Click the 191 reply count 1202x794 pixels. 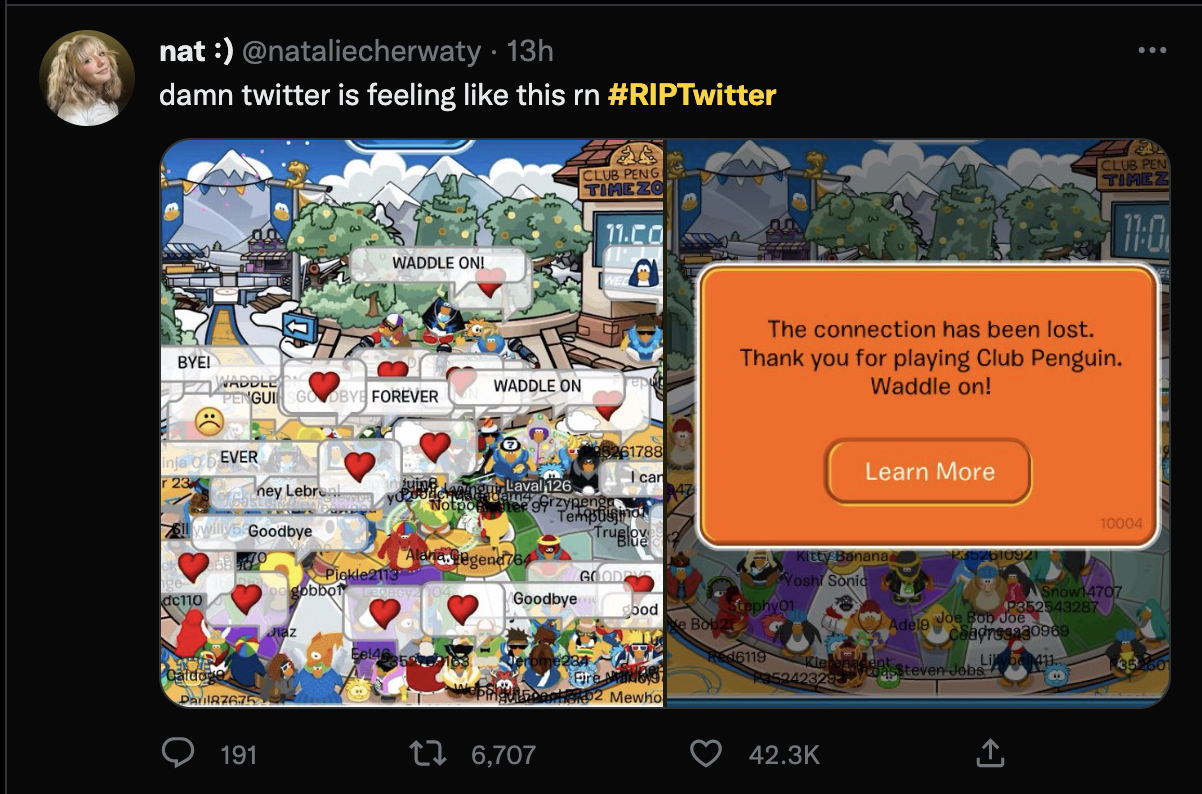pyautogui.click(x=238, y=754)
